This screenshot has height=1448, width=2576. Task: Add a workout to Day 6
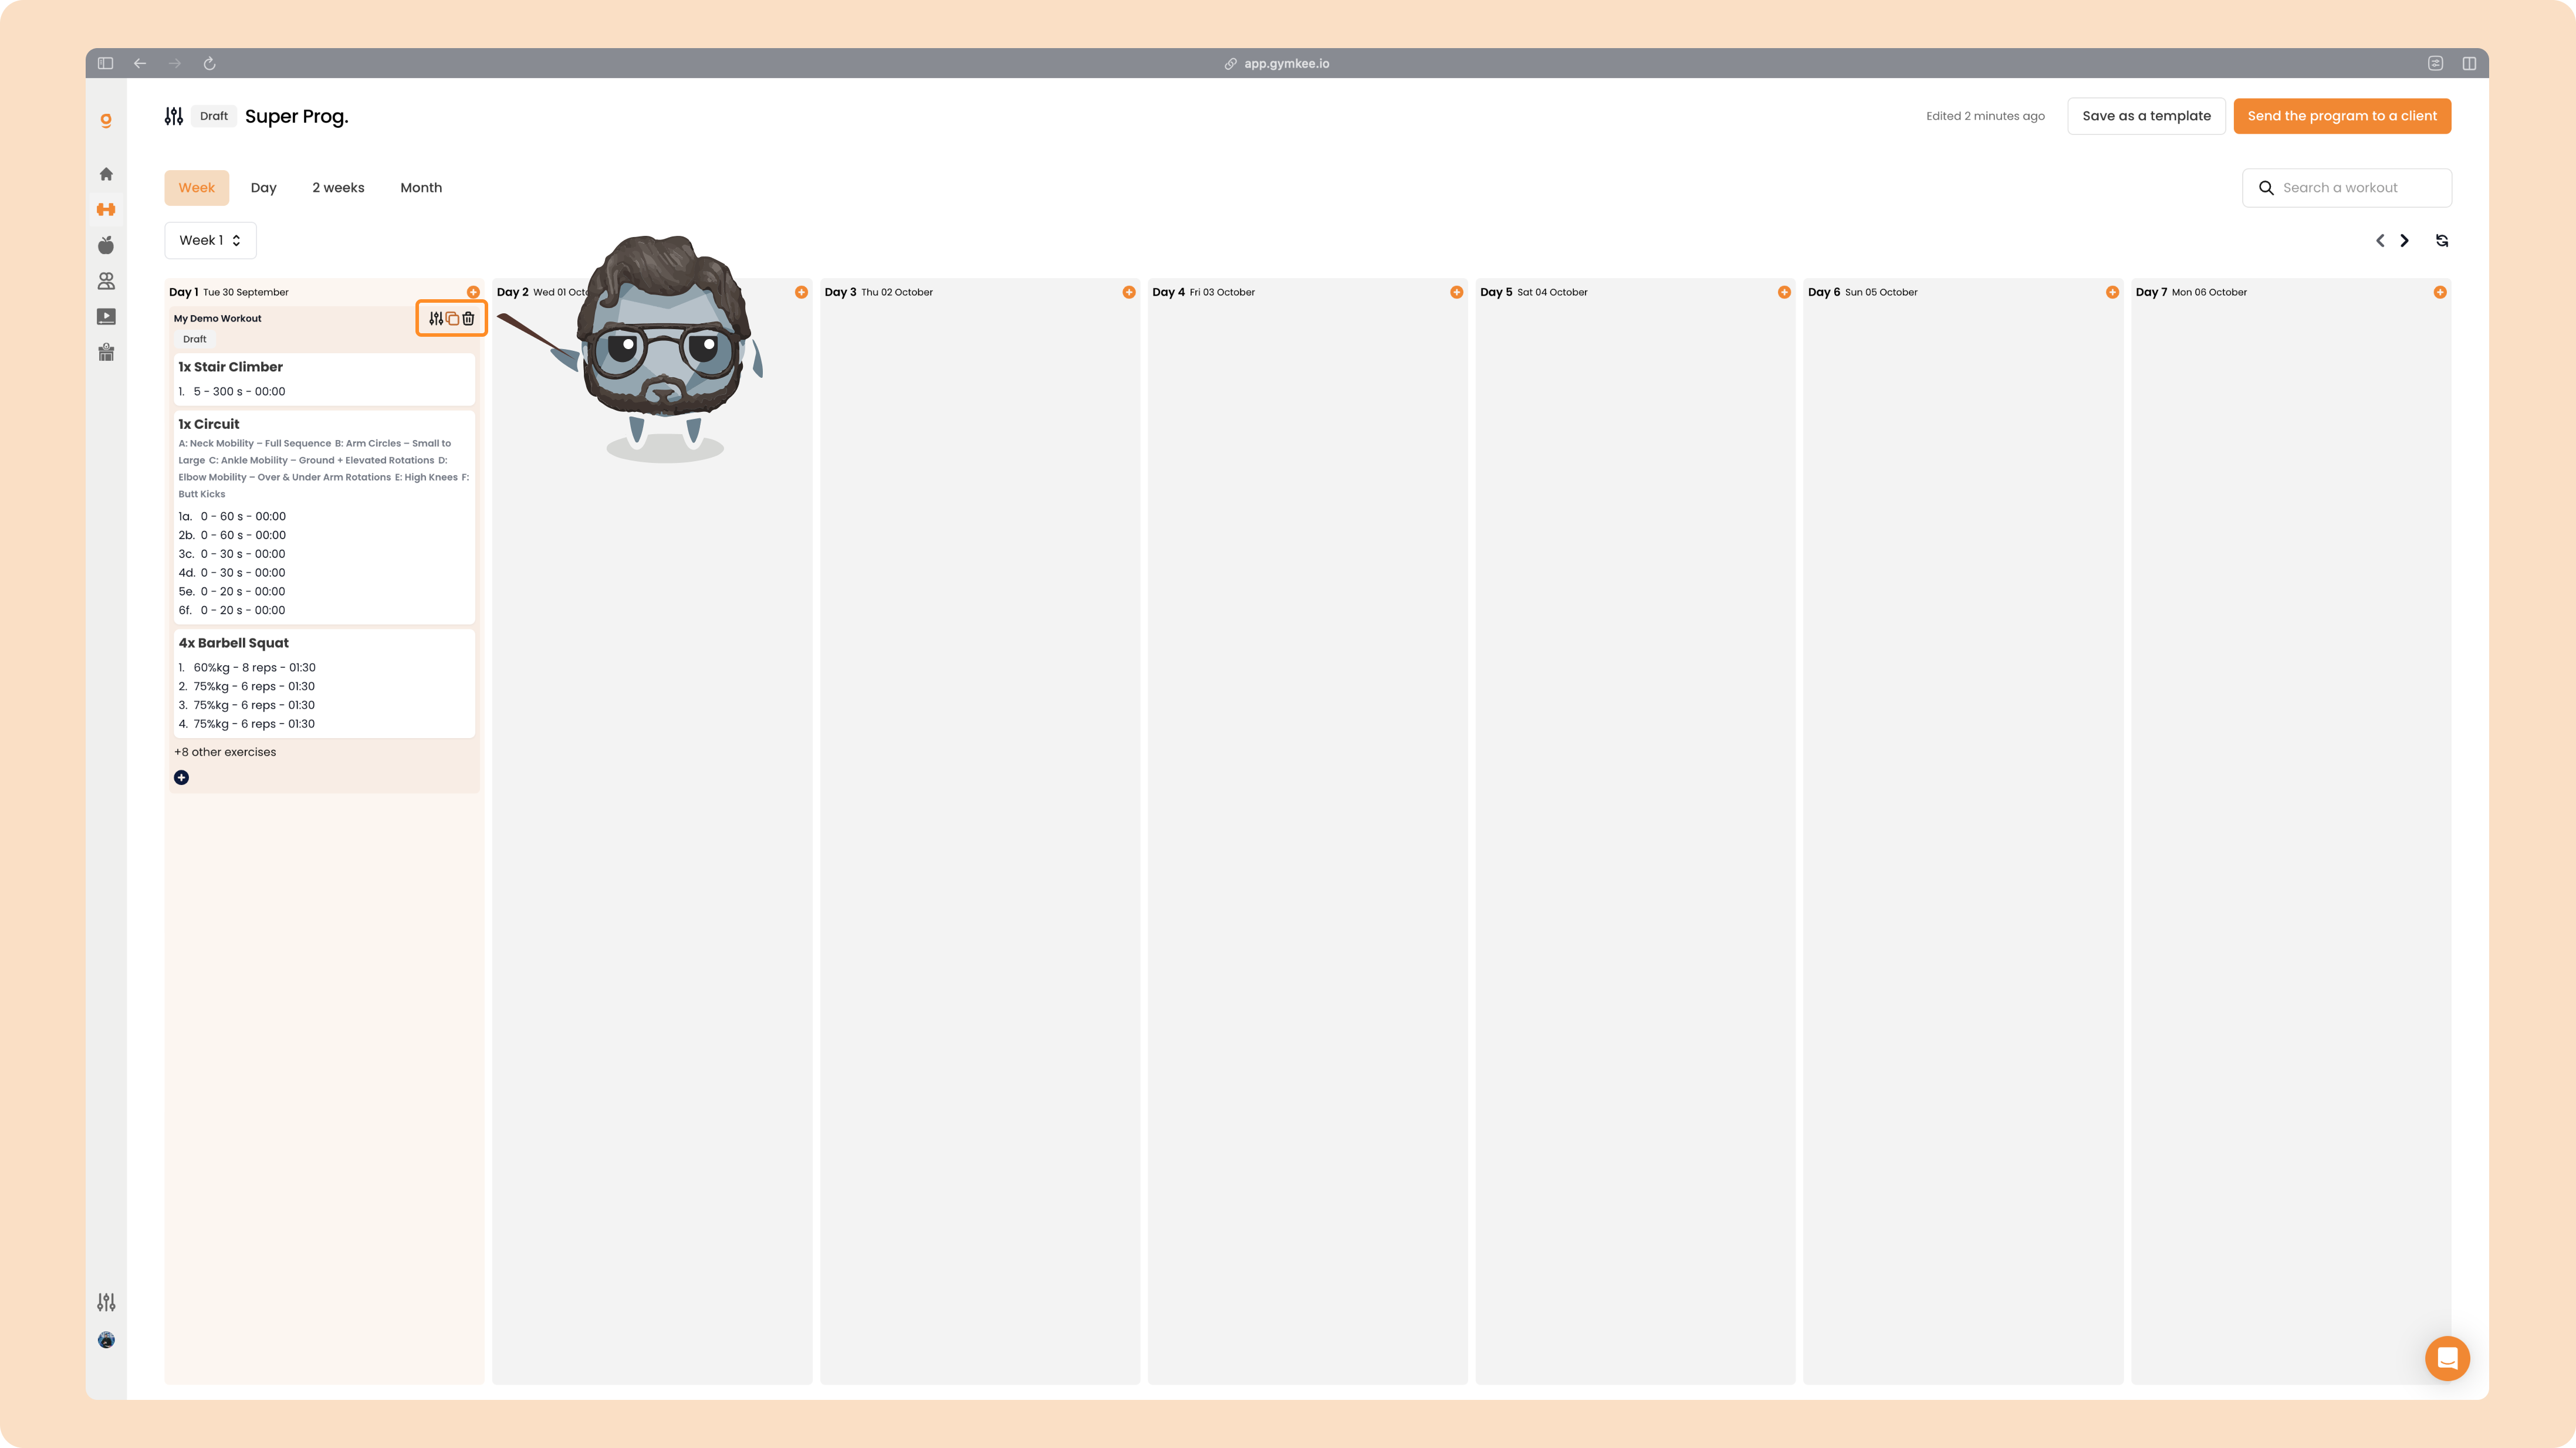(x=2112, y=292)
